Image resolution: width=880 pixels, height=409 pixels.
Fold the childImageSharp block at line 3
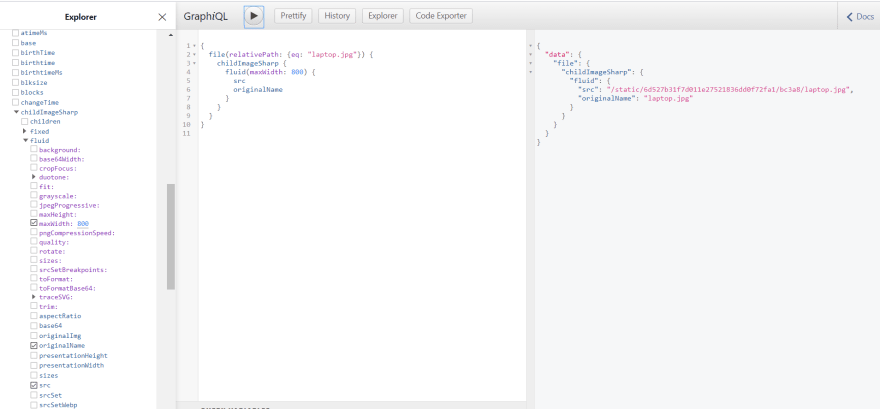194,63
